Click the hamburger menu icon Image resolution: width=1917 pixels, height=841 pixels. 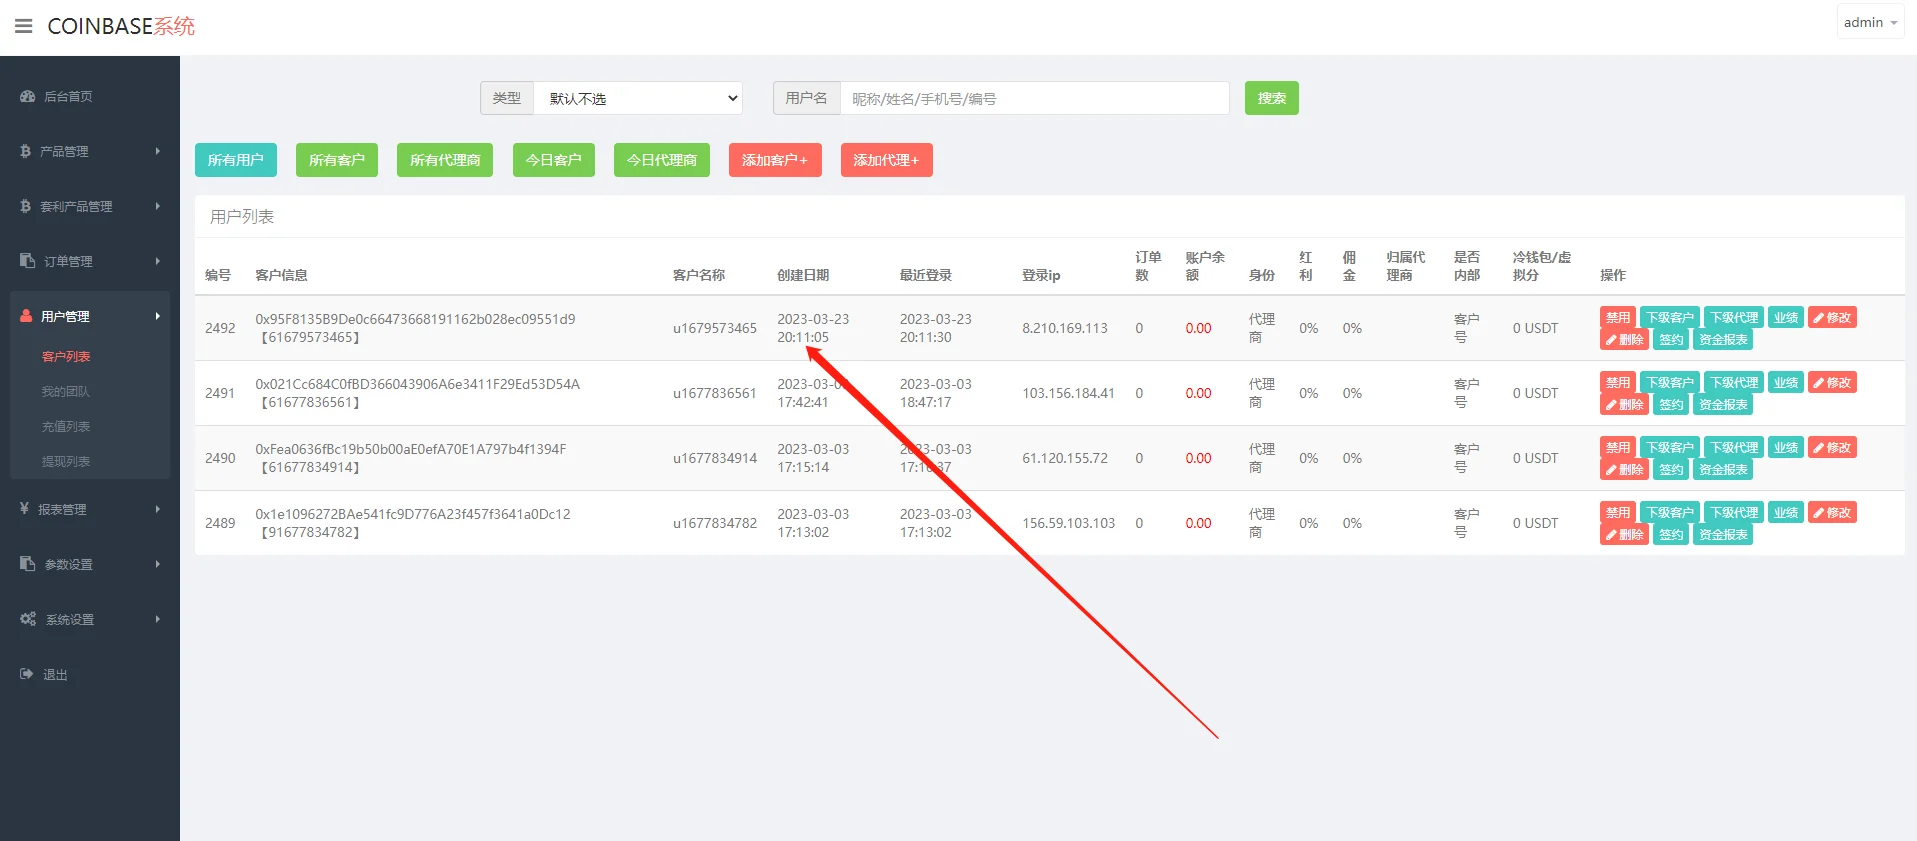24,26
